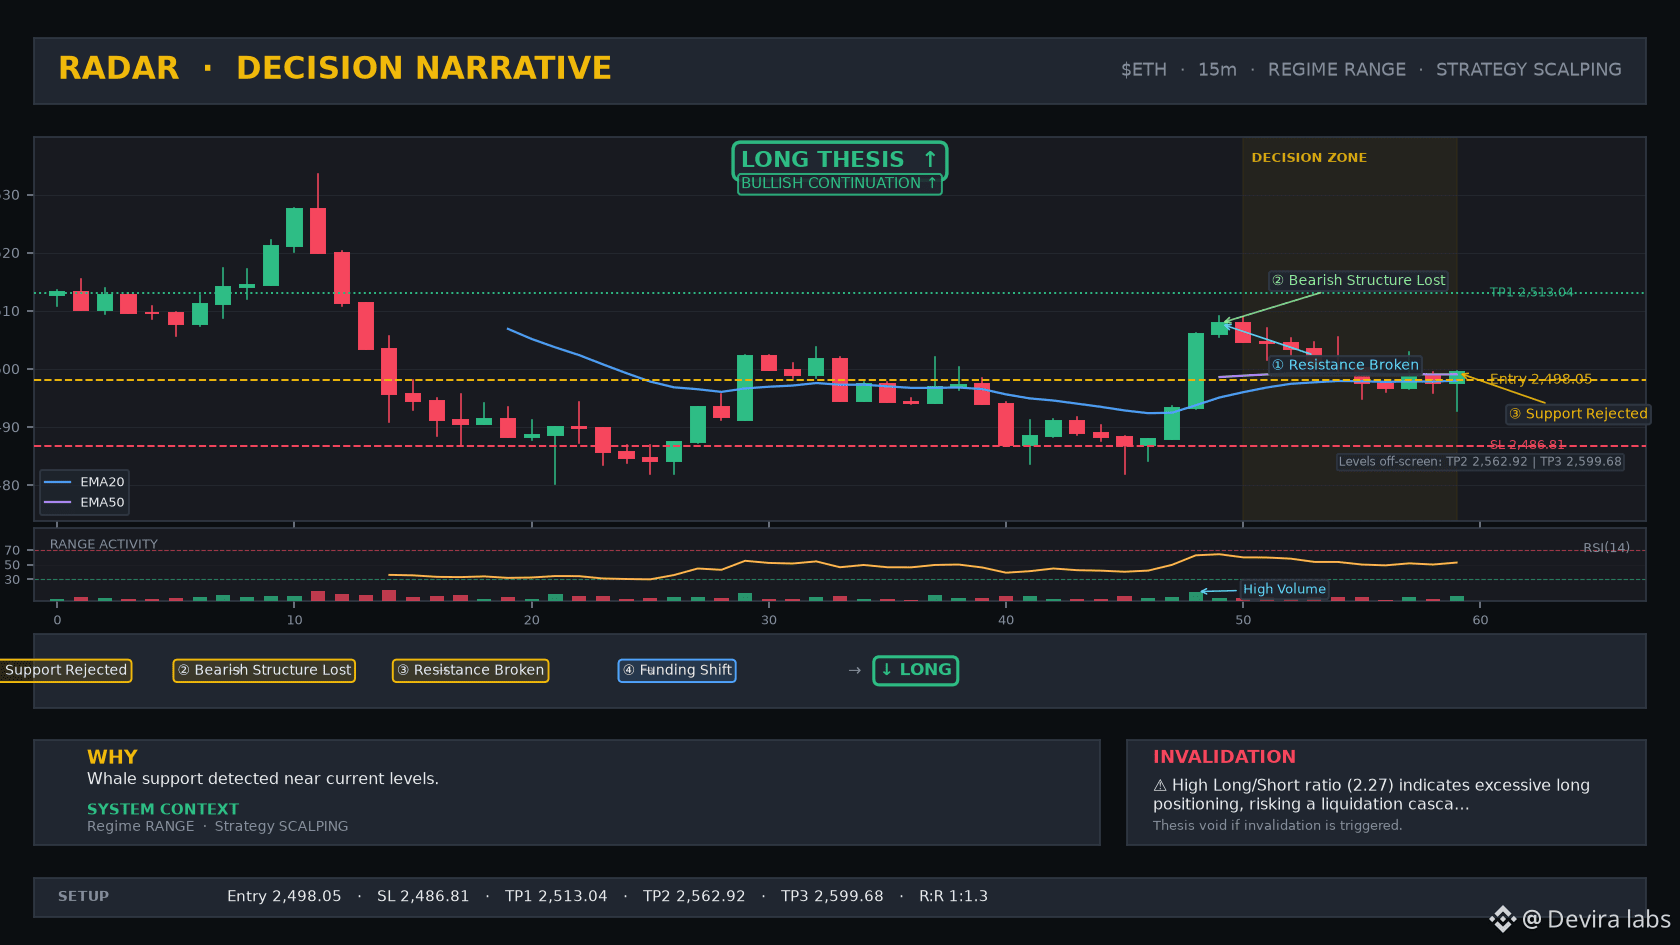The height and width of the screenshot is (945, 1680).
Task: Click the LONG decision badge
Action: tap(916, 670)
